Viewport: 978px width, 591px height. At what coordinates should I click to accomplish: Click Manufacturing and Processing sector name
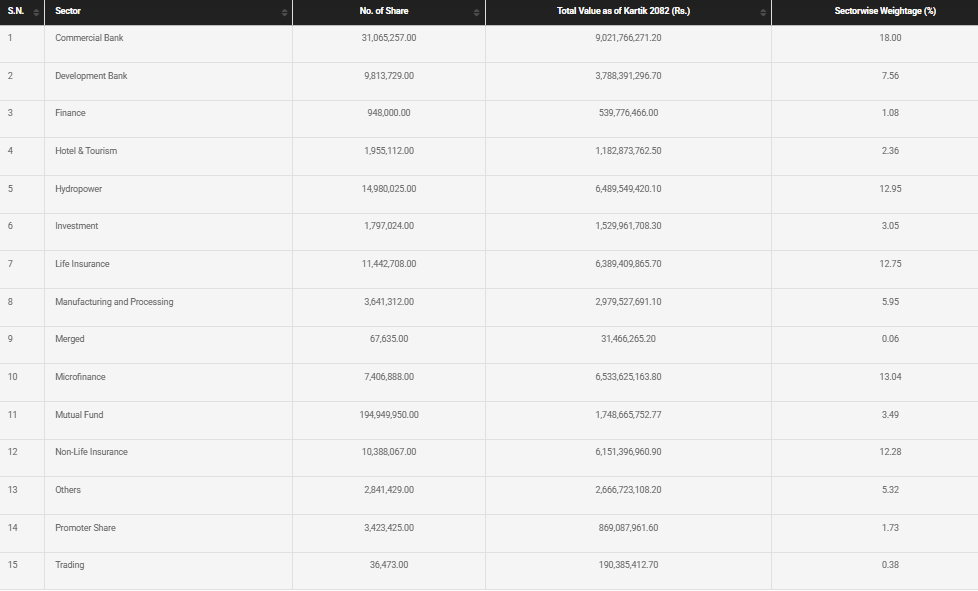114,302
